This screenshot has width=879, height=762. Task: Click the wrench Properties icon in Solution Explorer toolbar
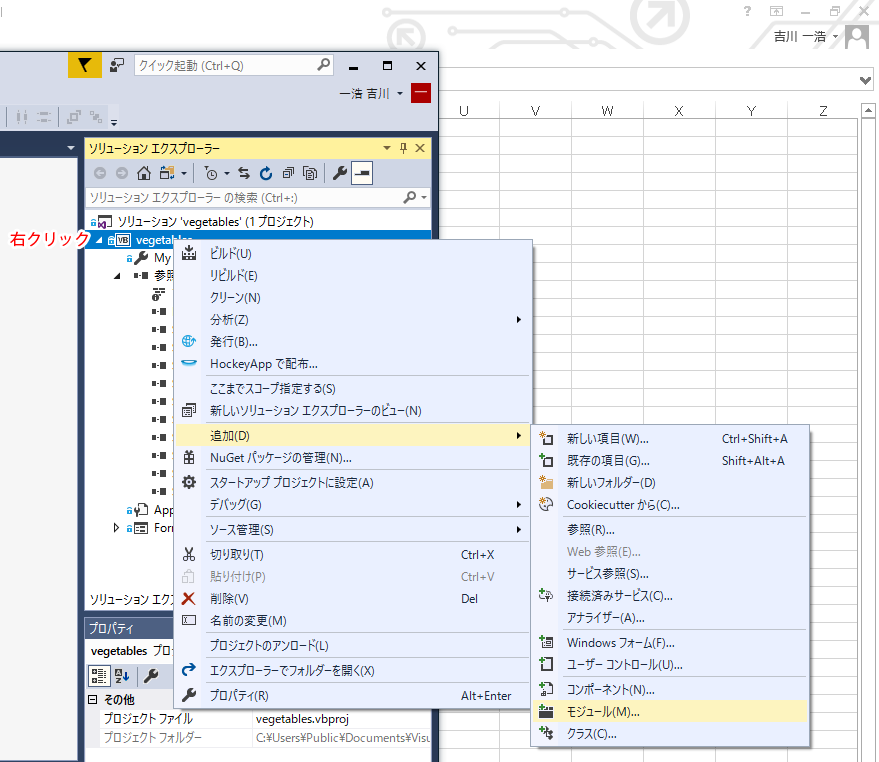[x=339, y=173]
